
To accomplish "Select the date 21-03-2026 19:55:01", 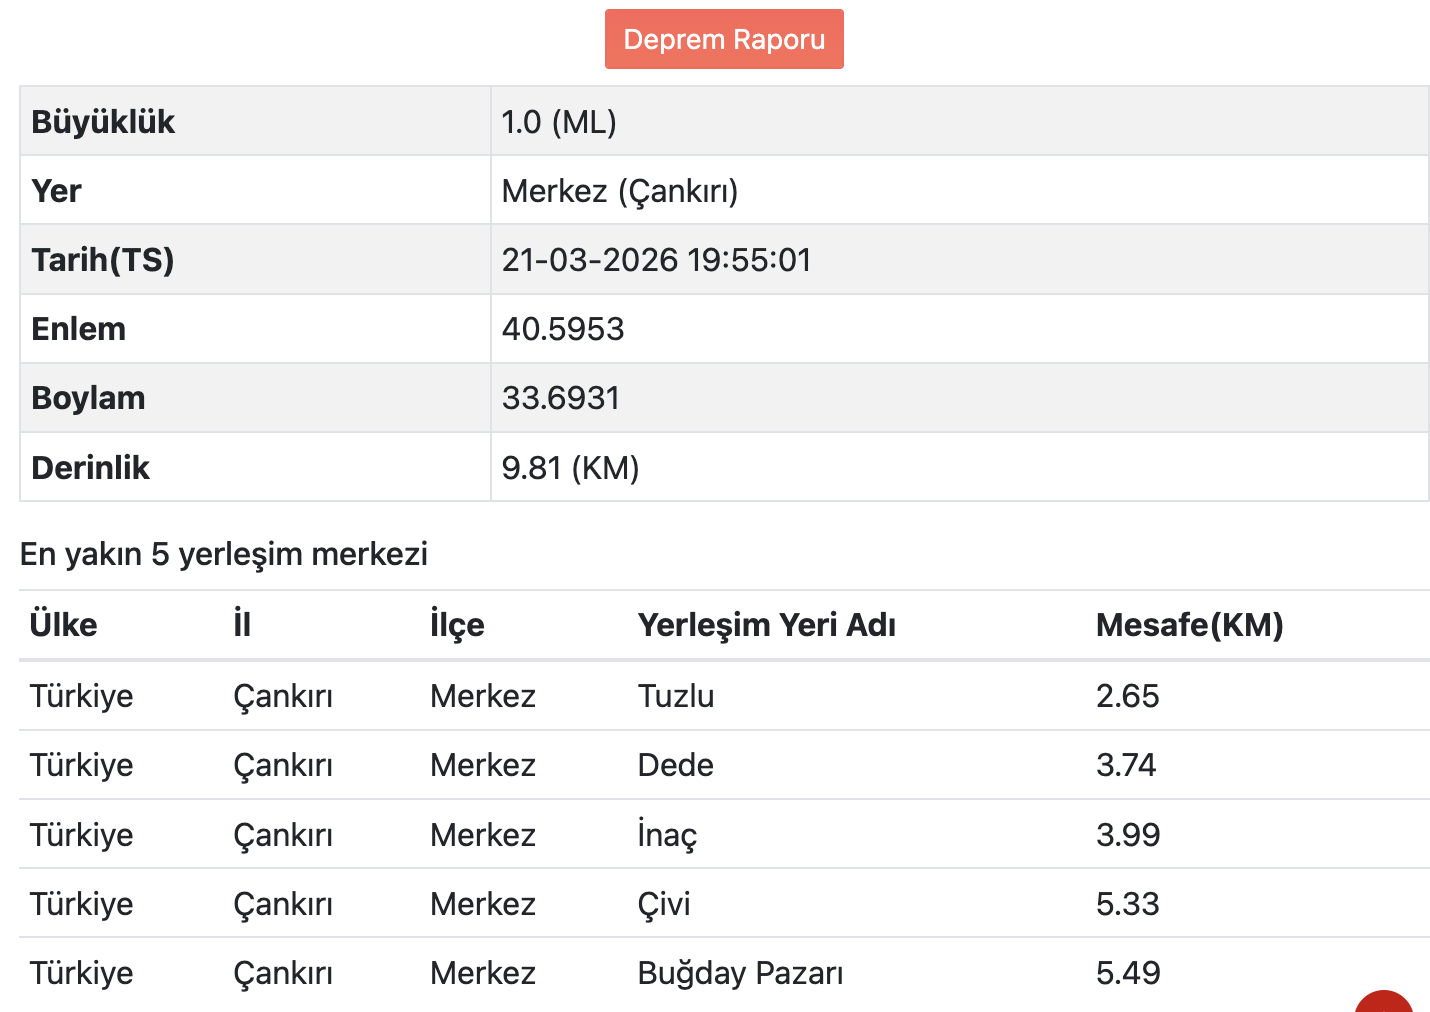I will click(x=656, y=260).
